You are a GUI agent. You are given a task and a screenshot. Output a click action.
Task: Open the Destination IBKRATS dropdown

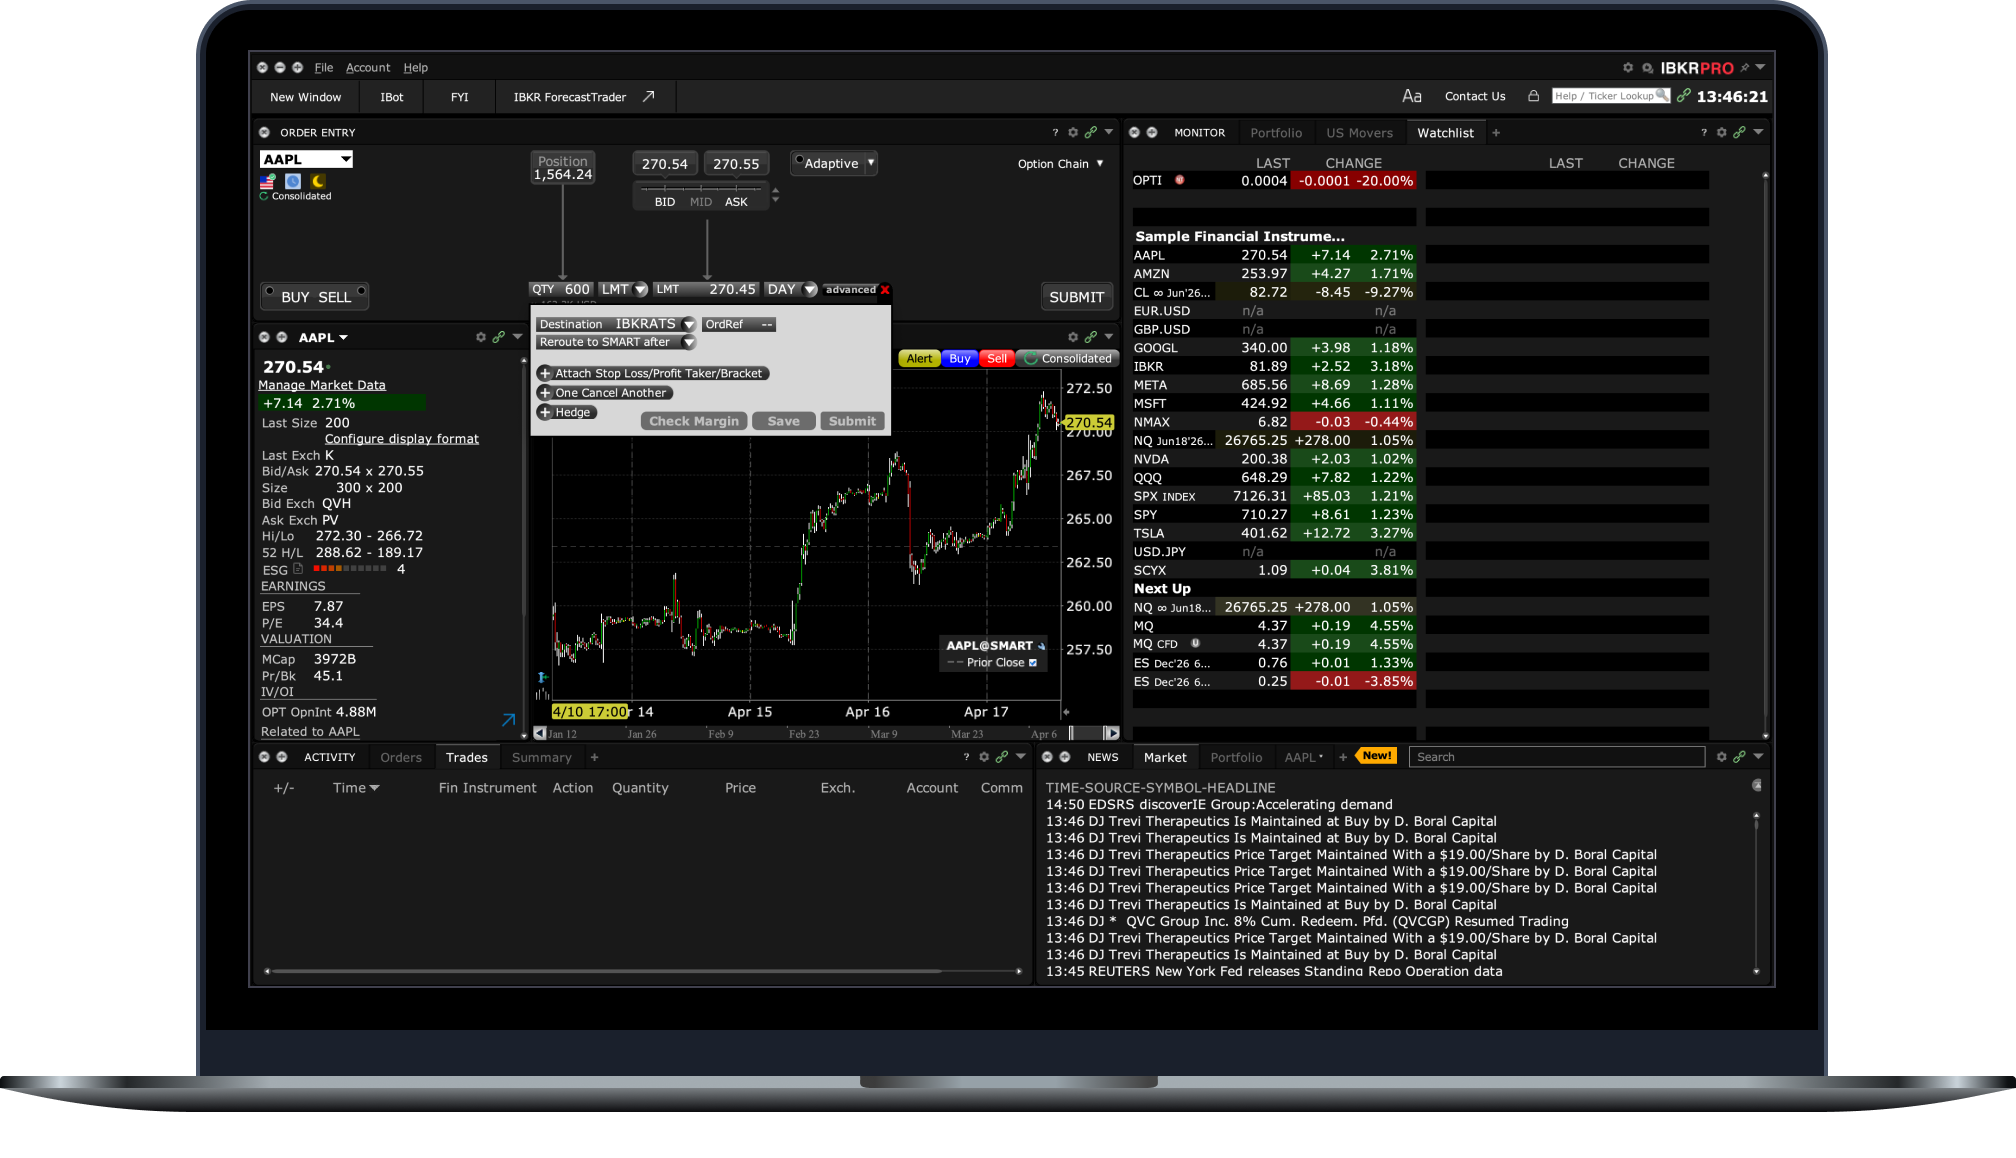(x=689, y=324)
